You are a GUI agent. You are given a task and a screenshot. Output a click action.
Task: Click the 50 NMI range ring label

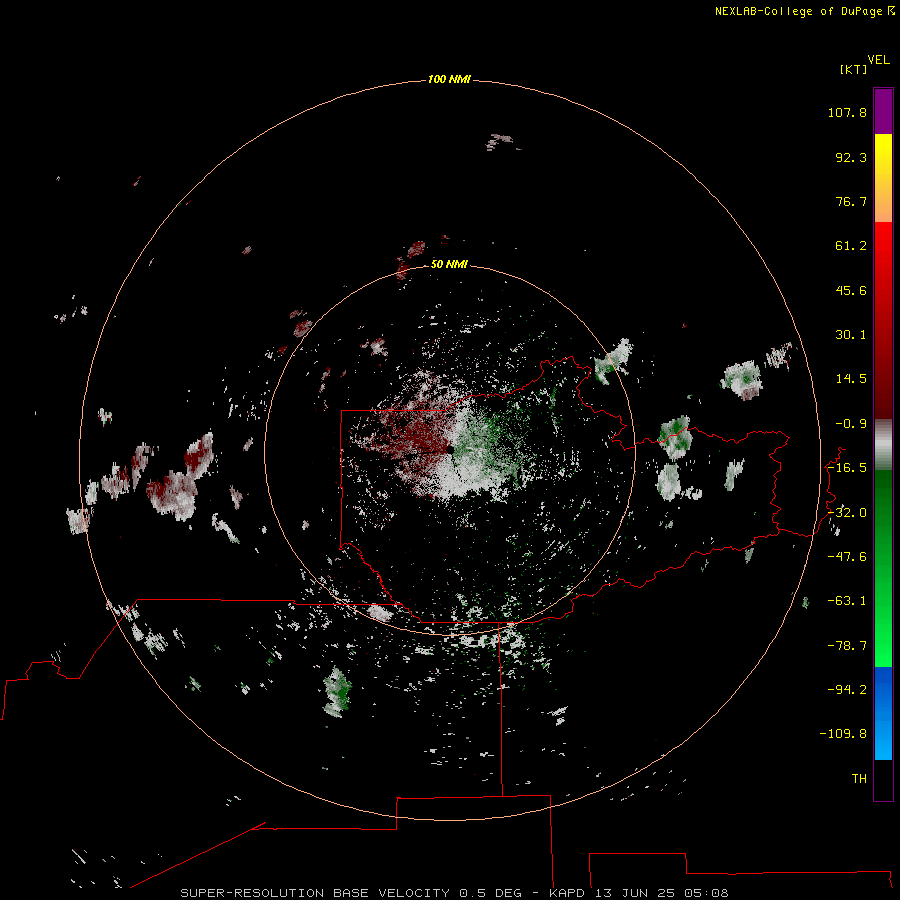coord(449,264)
